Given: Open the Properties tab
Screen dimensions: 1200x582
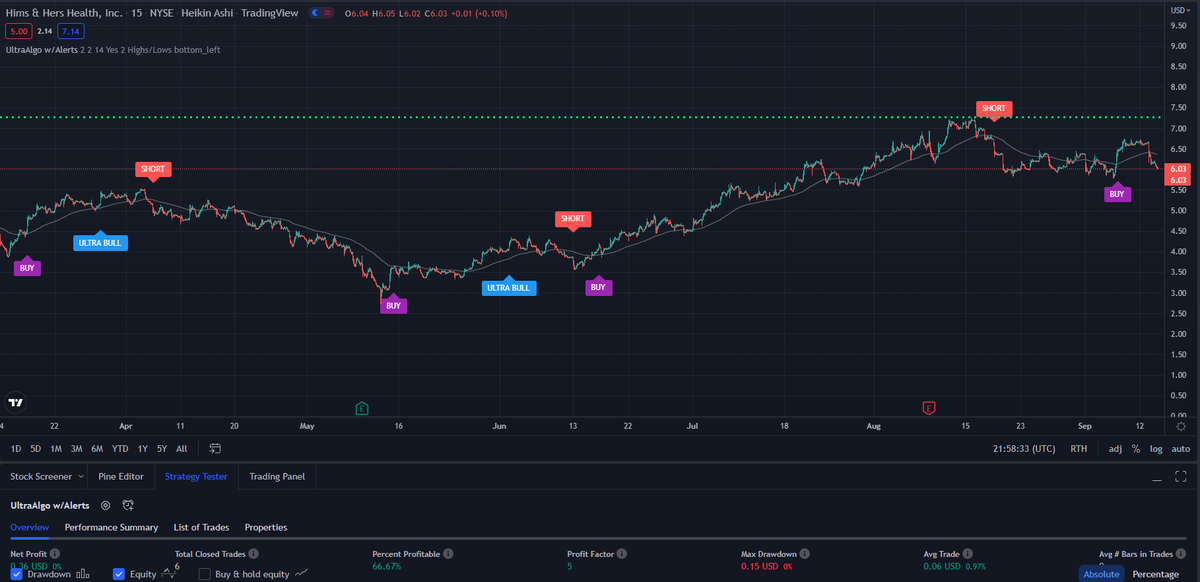Looking at the screenshot, I should point(266,527).
